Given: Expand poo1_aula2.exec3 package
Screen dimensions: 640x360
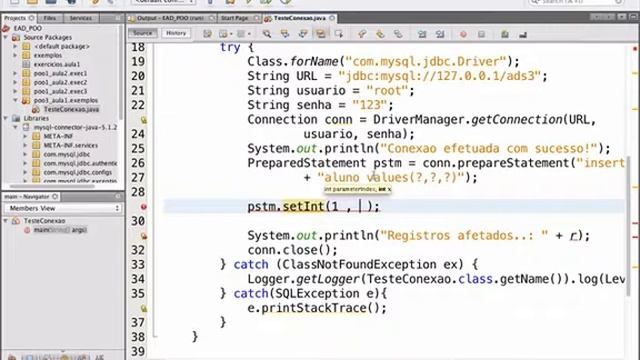Looking at the screenshot, I should (x=15, y=91).
